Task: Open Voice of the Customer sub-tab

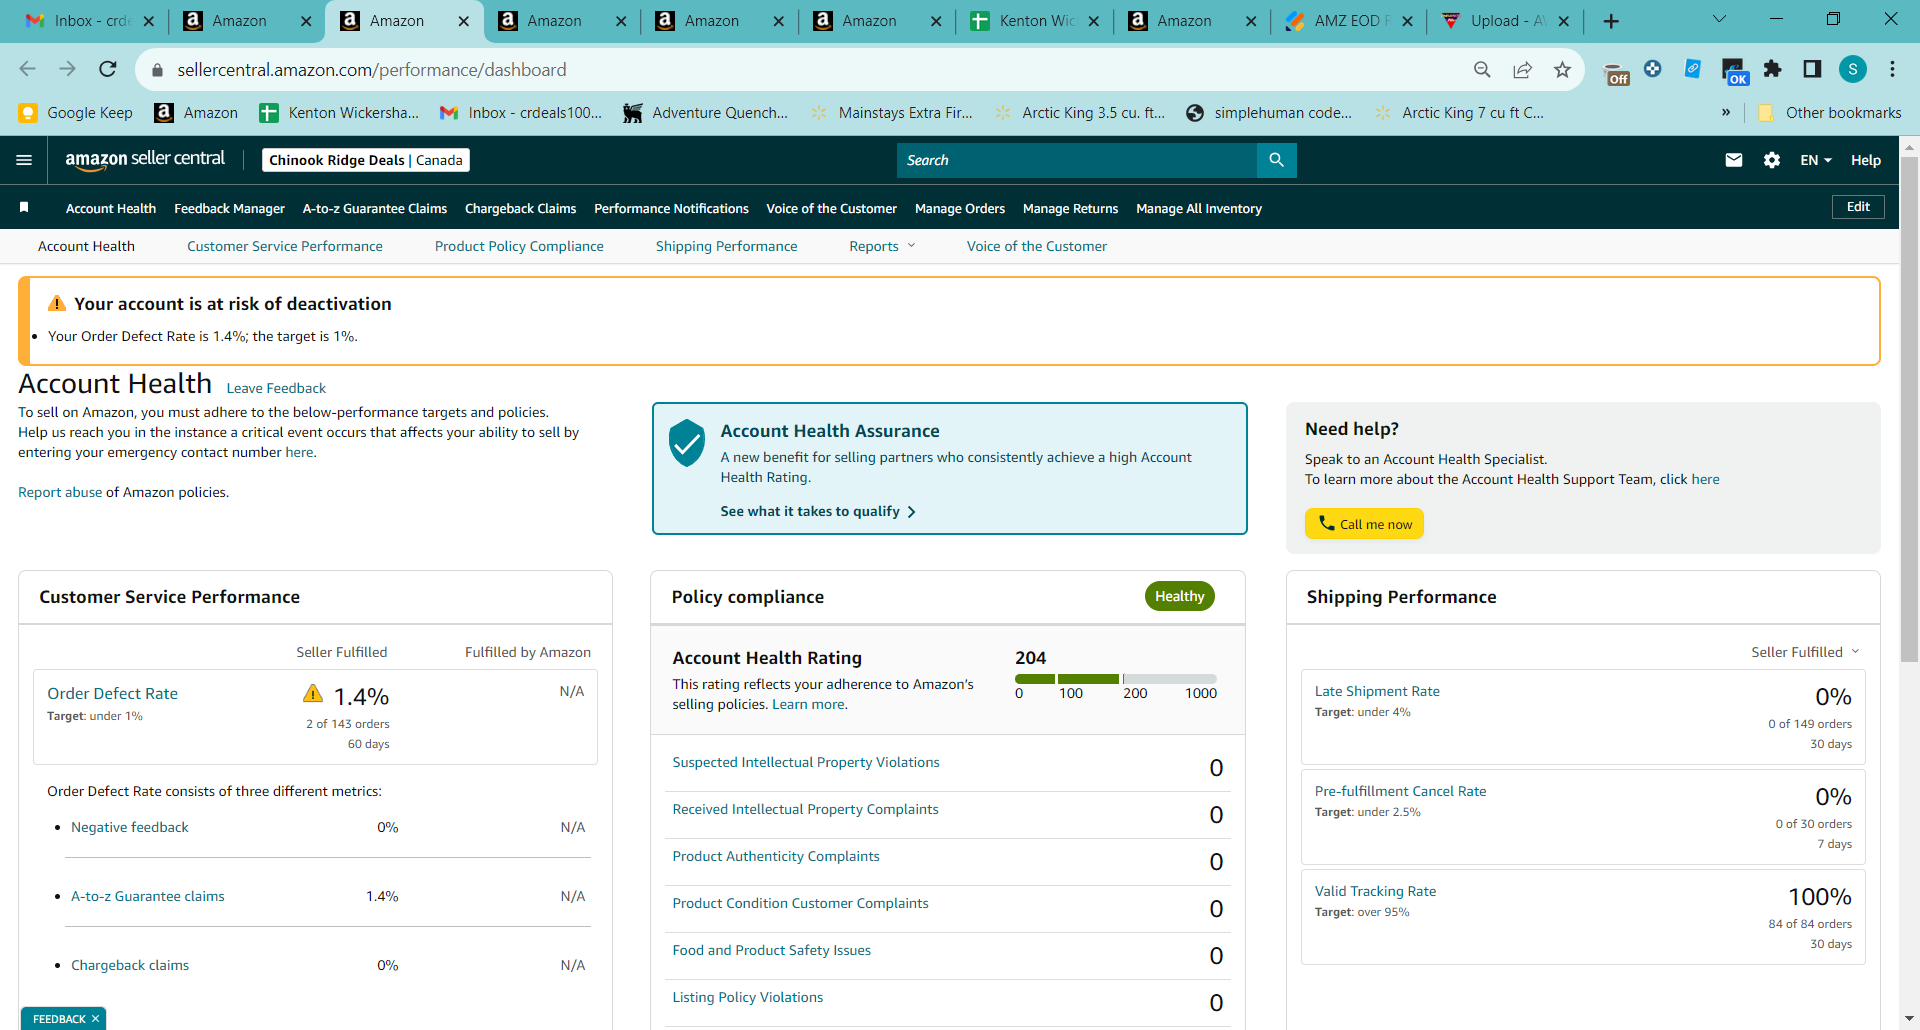Action: coord(1037,246)
